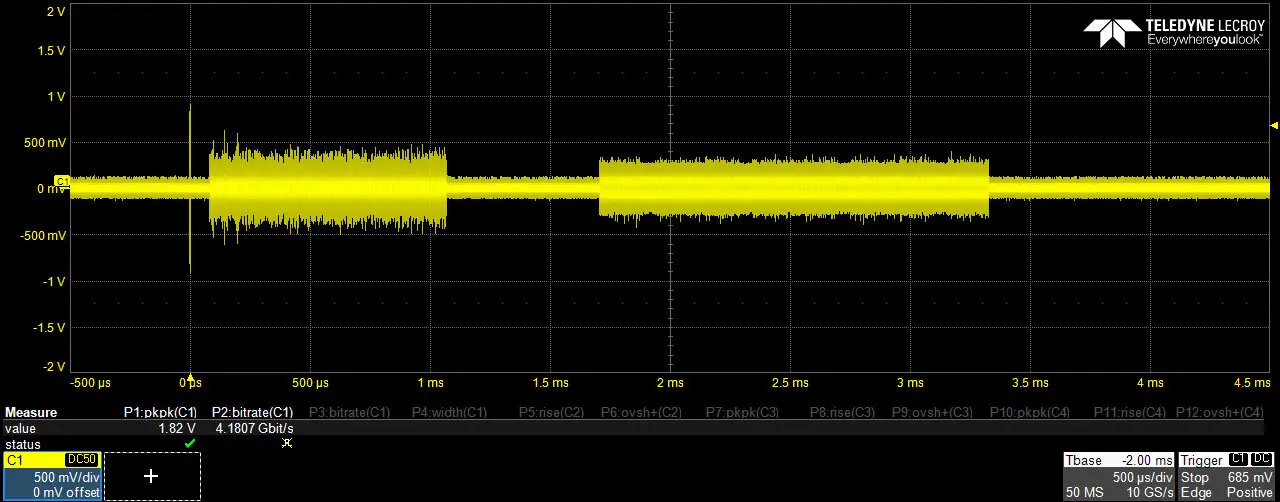Open the Trigger descriptor box

tap(1227, 476)
